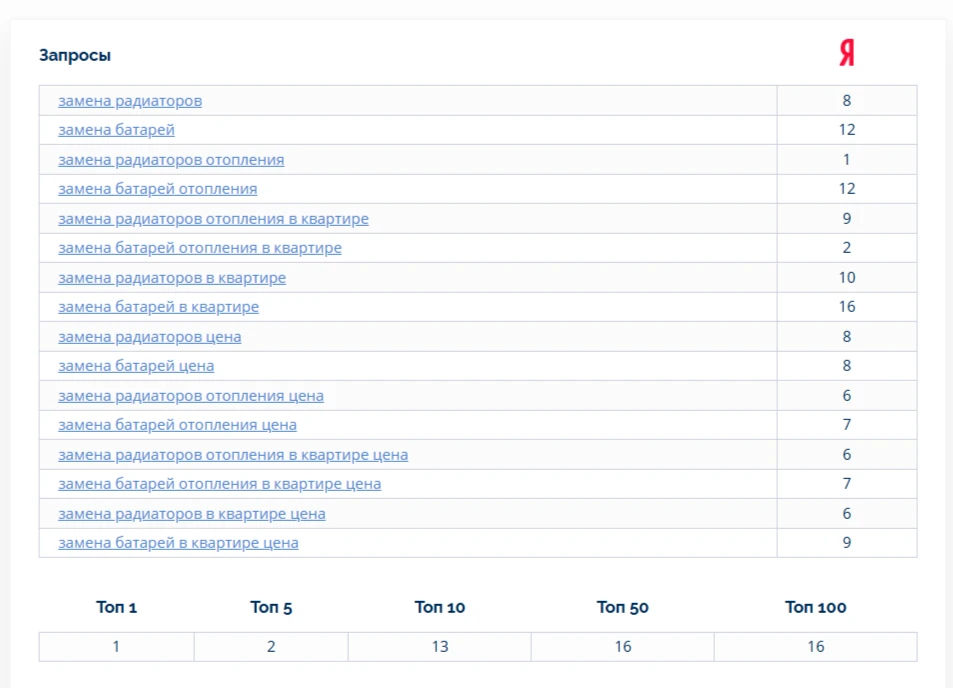This screenshot has height=688, width=953.
Task: Visit 'замена батарей отопления в квартире цена'
Action: (219, 484)
